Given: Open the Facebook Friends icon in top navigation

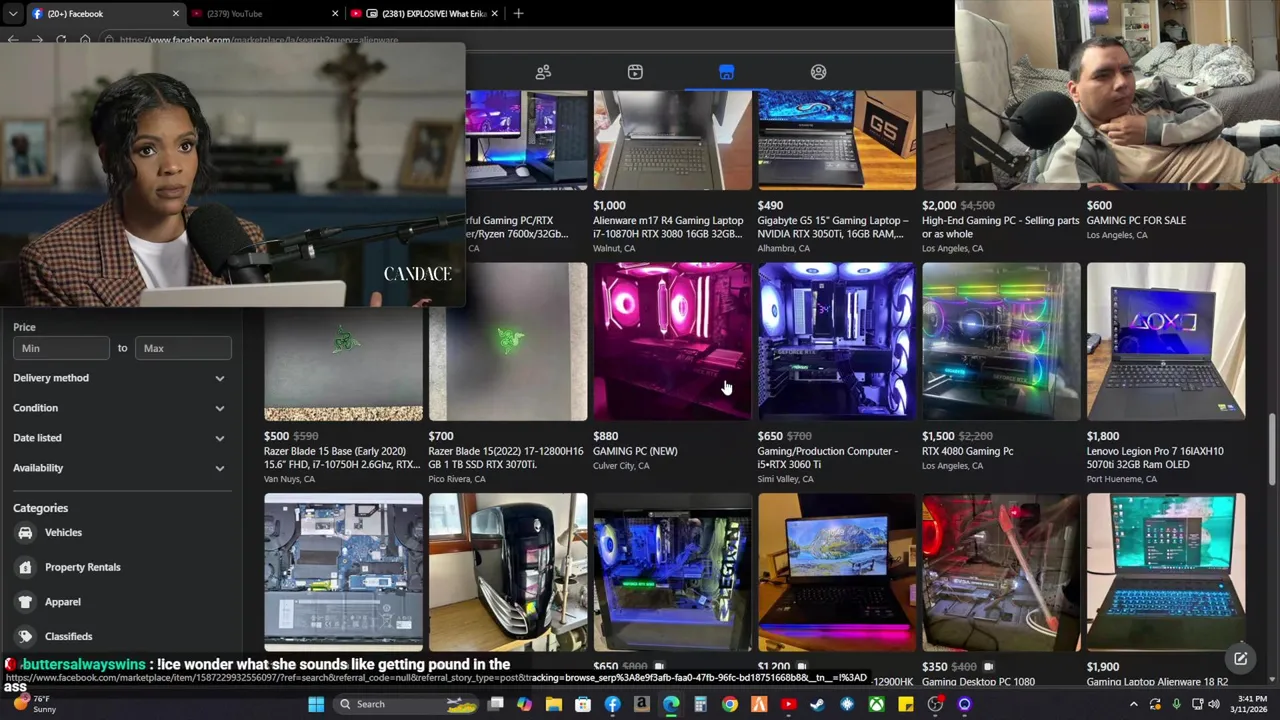Looking at the screenshot, I should (543, 72).
